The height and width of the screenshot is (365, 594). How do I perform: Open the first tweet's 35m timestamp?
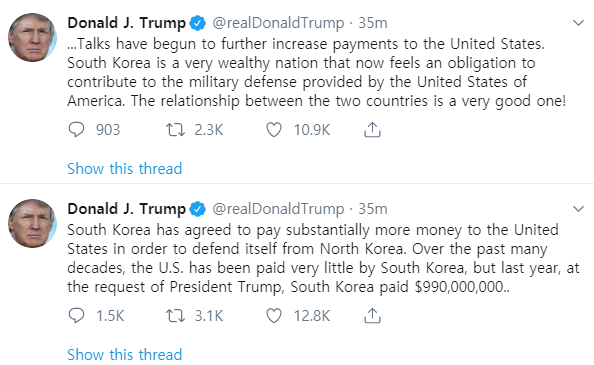pyautogui.click(x=373, y=23)
